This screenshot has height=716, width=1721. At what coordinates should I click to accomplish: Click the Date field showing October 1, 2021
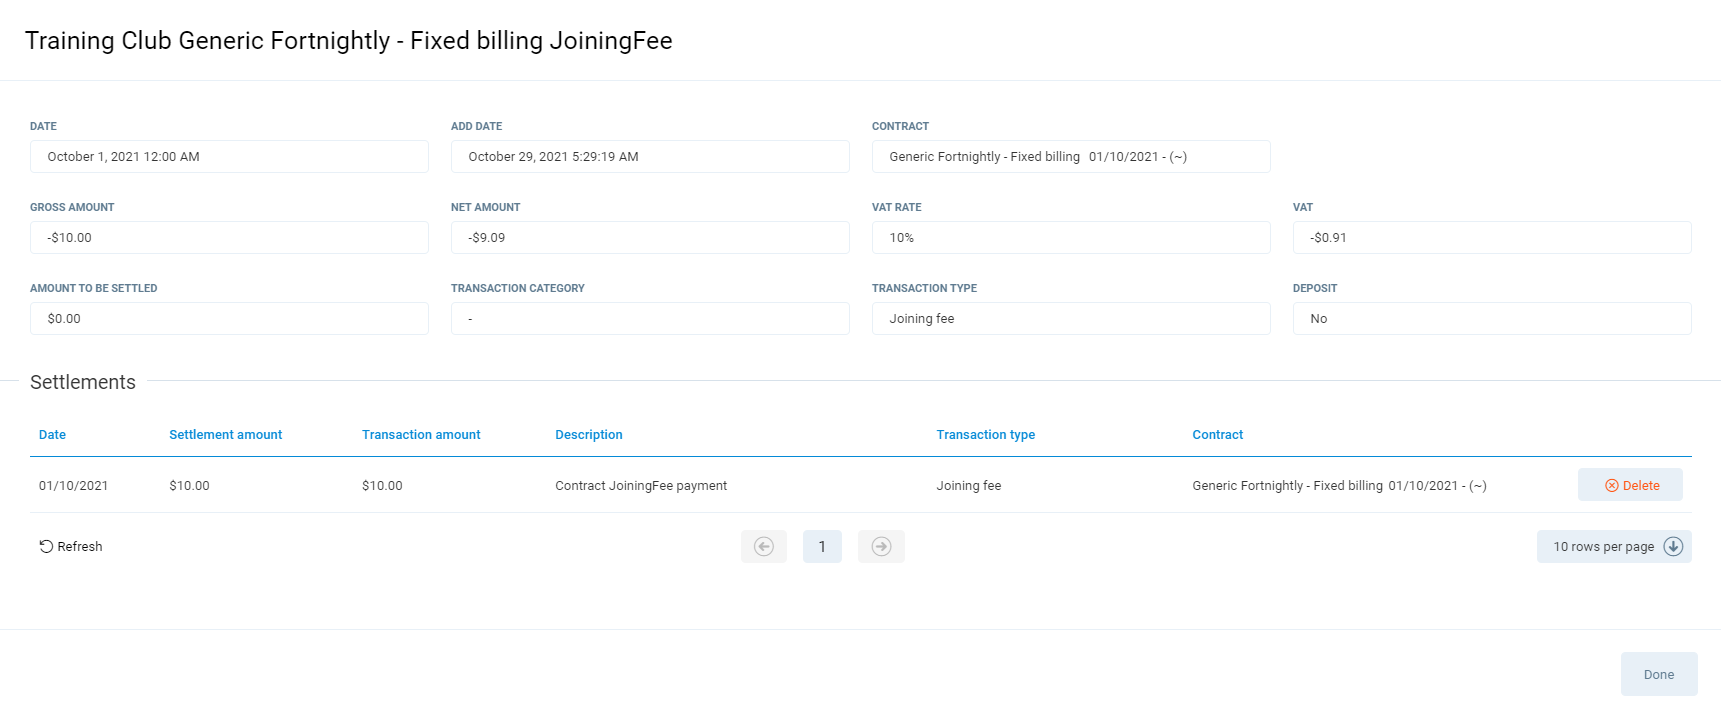(229, 157)
